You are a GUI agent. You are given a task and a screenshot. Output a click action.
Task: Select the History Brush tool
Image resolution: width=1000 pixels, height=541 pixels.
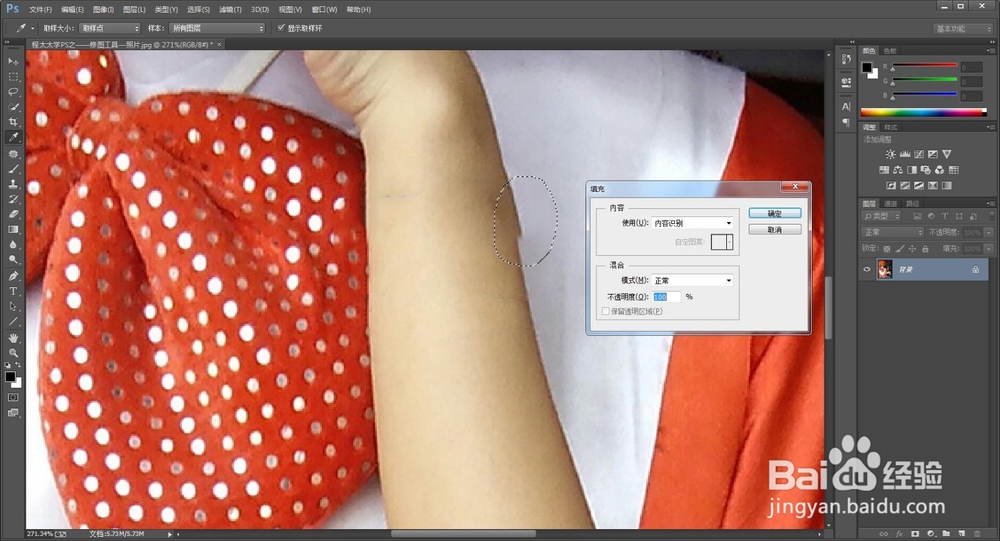(x=13, y=199)
